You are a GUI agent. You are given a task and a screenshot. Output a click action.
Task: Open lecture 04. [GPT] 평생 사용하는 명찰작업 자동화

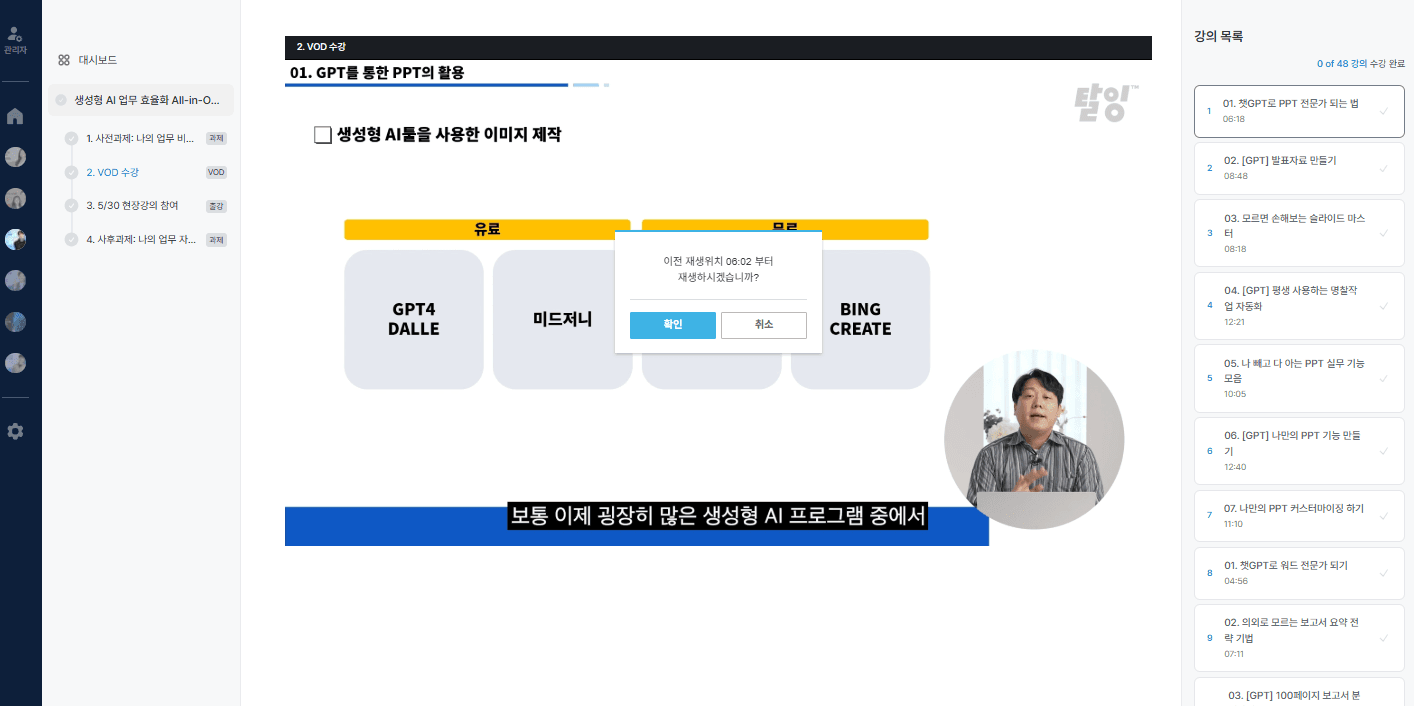tap(1290, 297)
